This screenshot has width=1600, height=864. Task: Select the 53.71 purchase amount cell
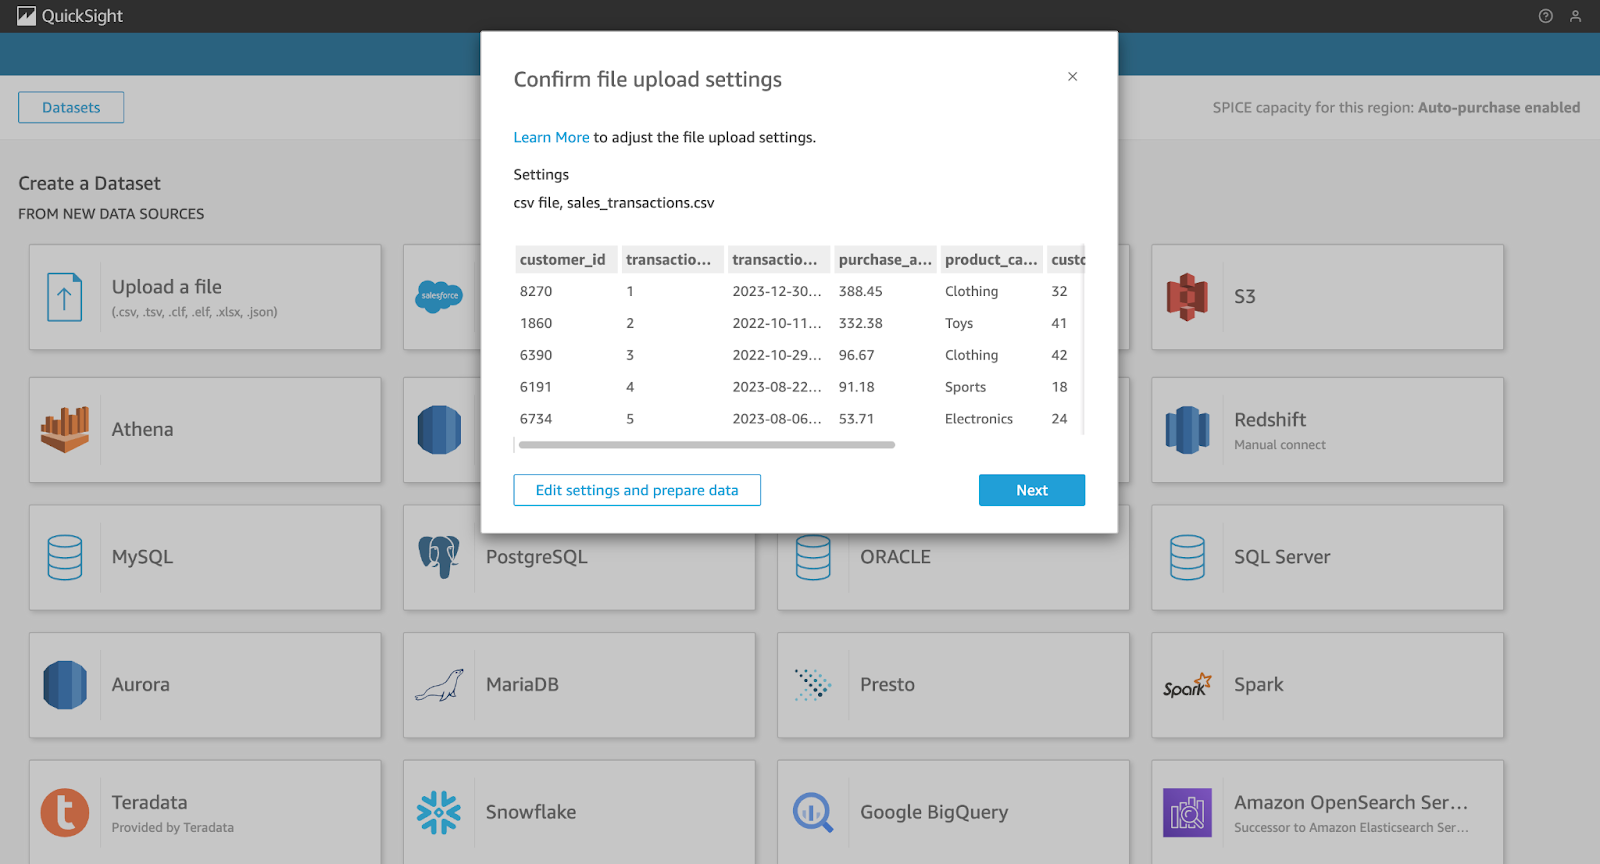pos(857,420)
